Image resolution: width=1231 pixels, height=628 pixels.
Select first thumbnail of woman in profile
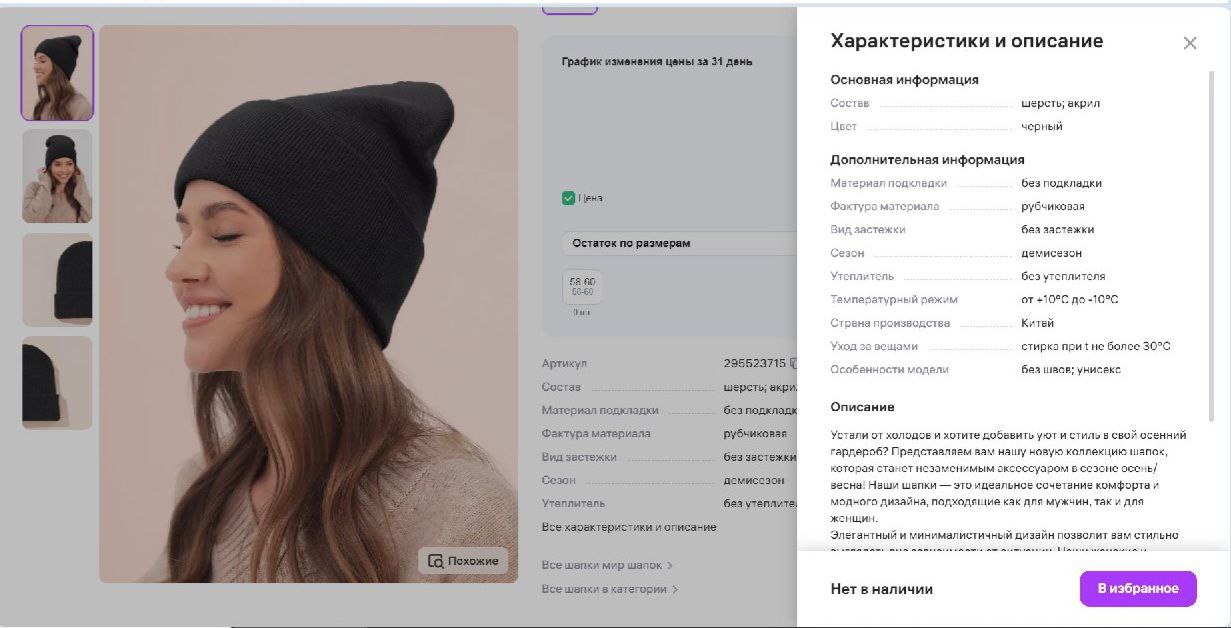coord(57,73)
